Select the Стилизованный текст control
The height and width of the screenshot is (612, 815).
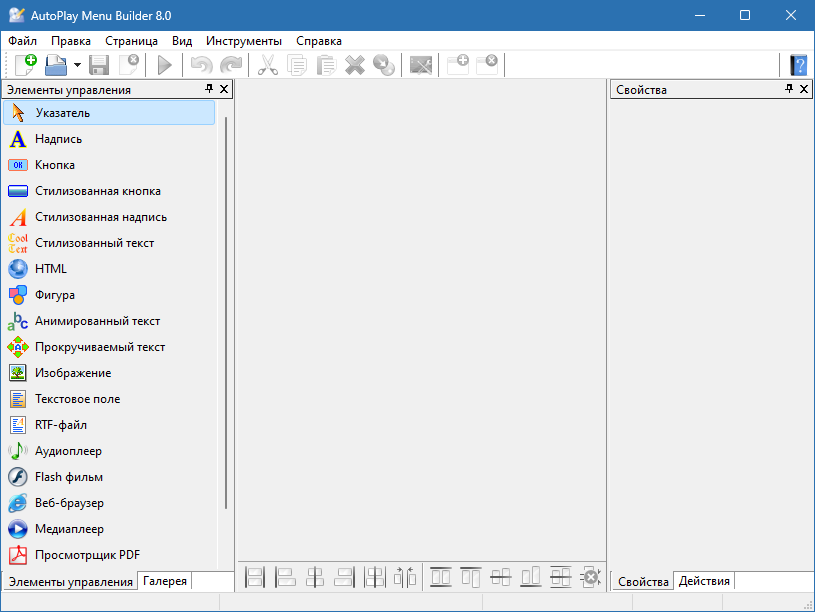point(109,243)
